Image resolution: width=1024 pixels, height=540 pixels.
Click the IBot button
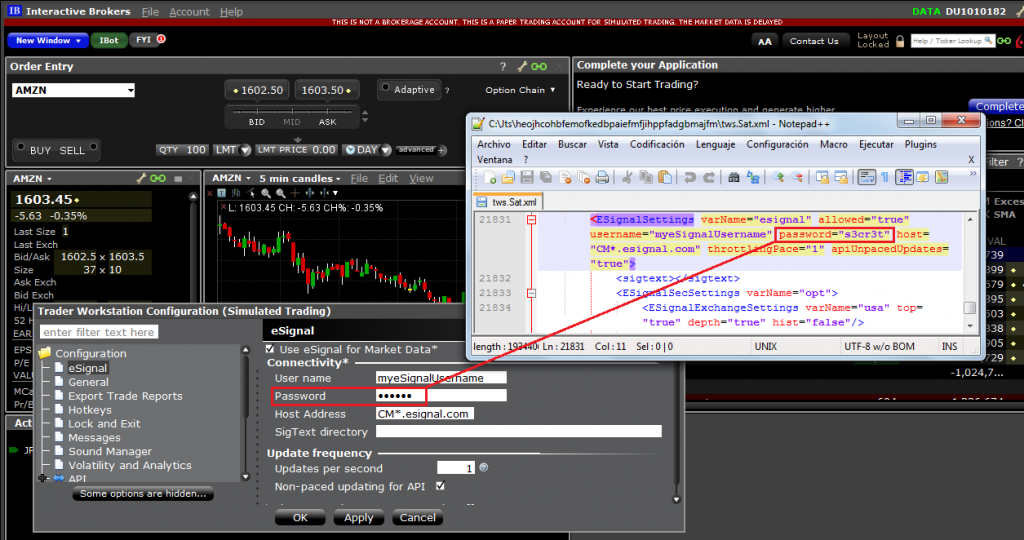coord(108,40)
